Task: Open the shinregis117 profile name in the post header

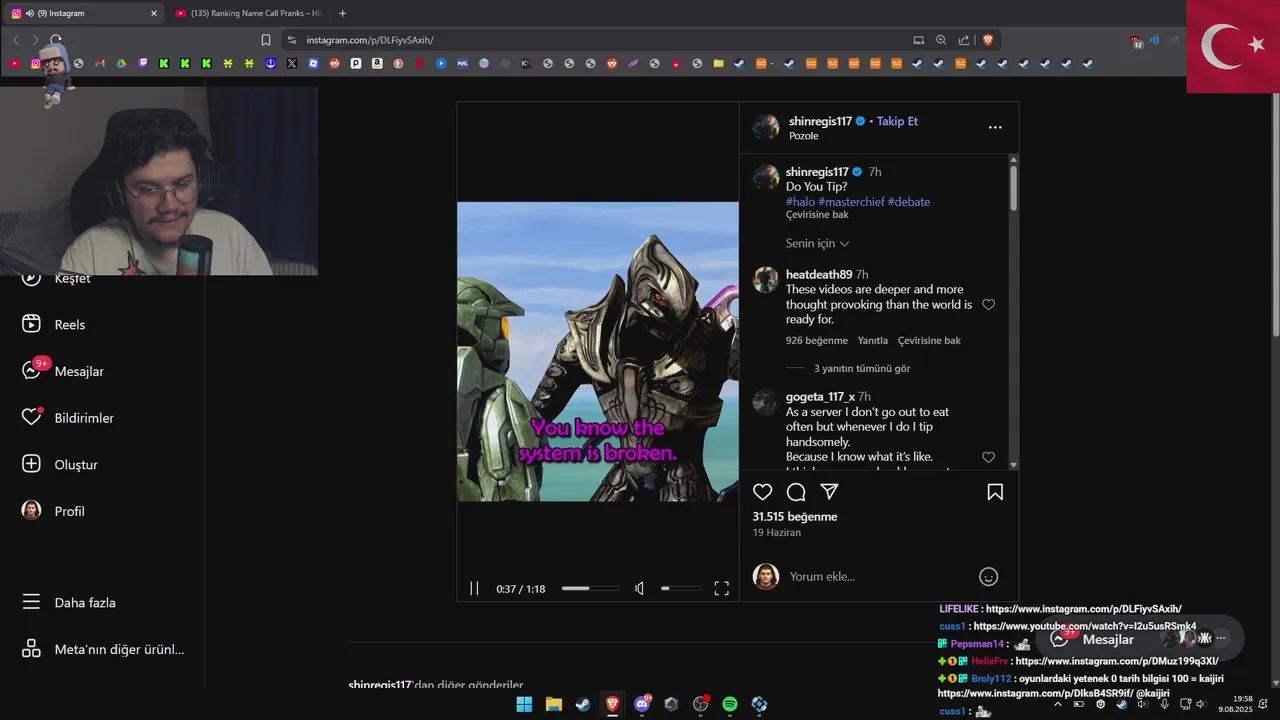Action: click(x=820, y=121)
